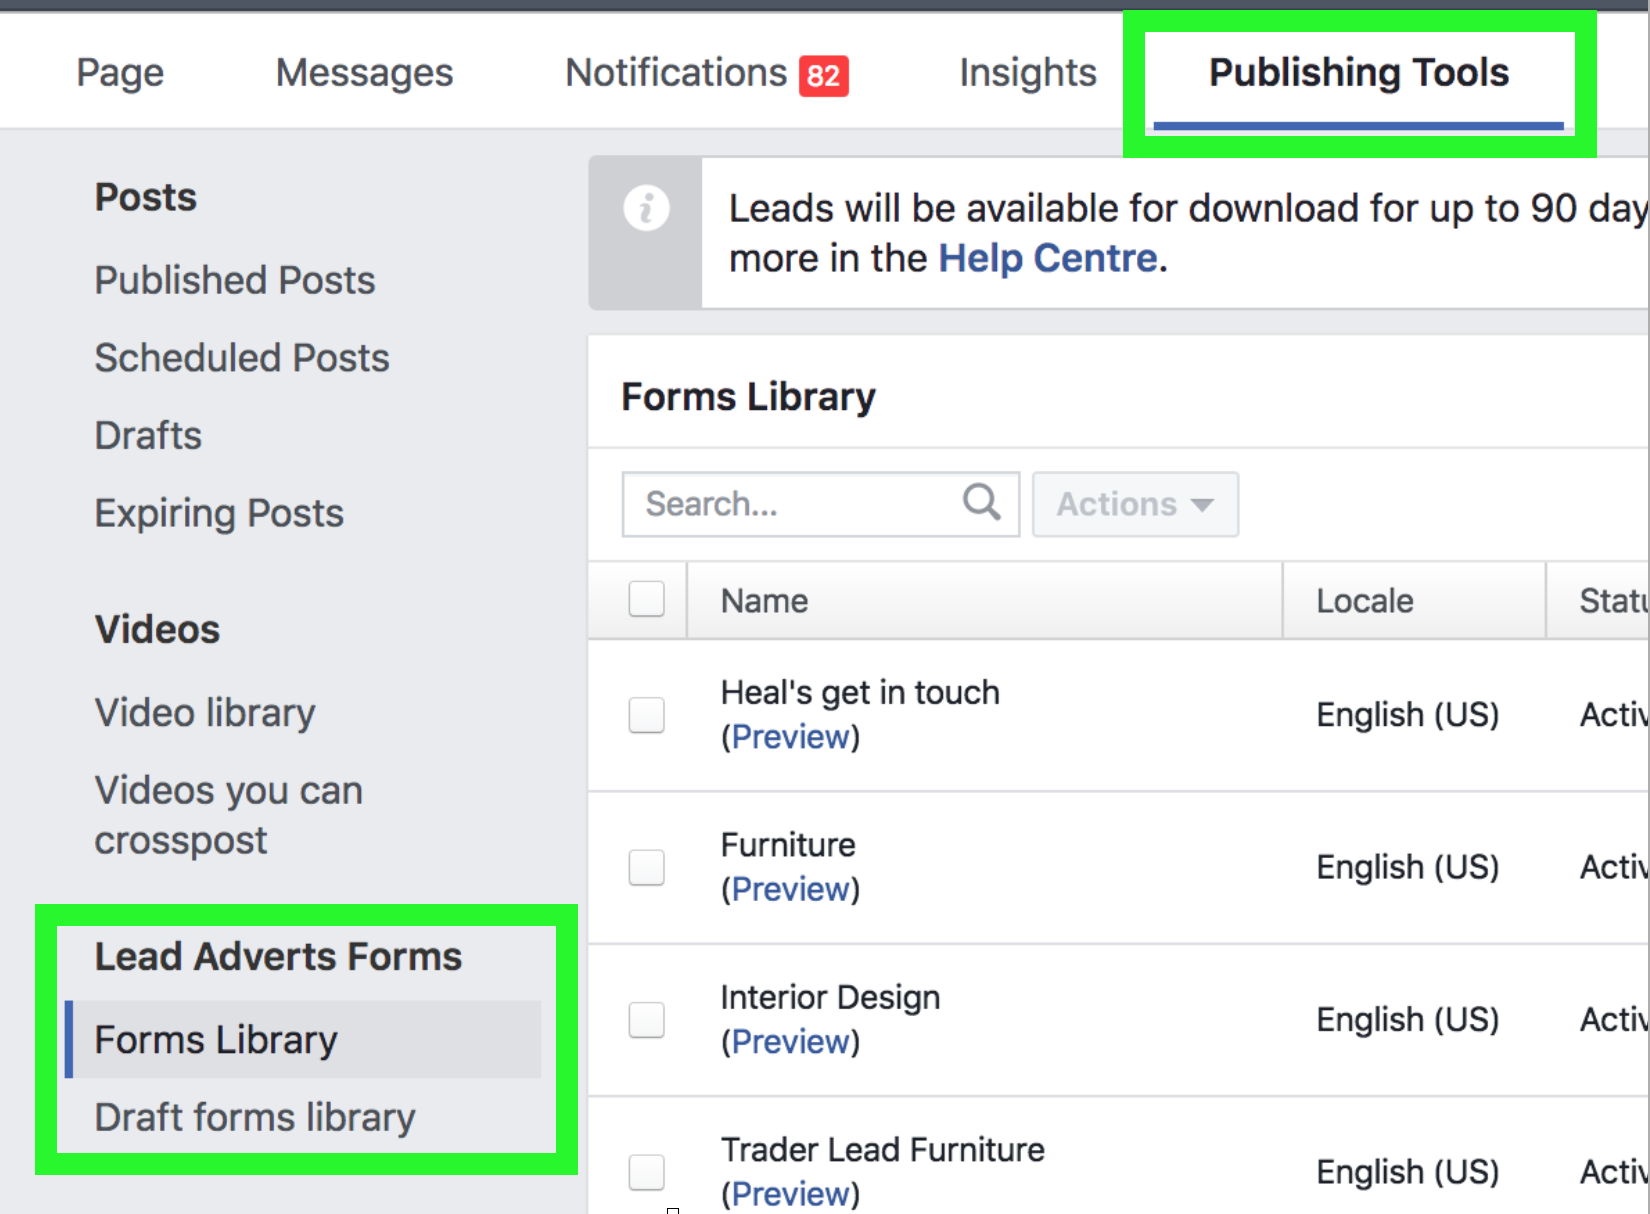Preview the Trader Lead Furniture form
Viewport: 1650px width, 1214px height.
click(x=790, y=1194)
